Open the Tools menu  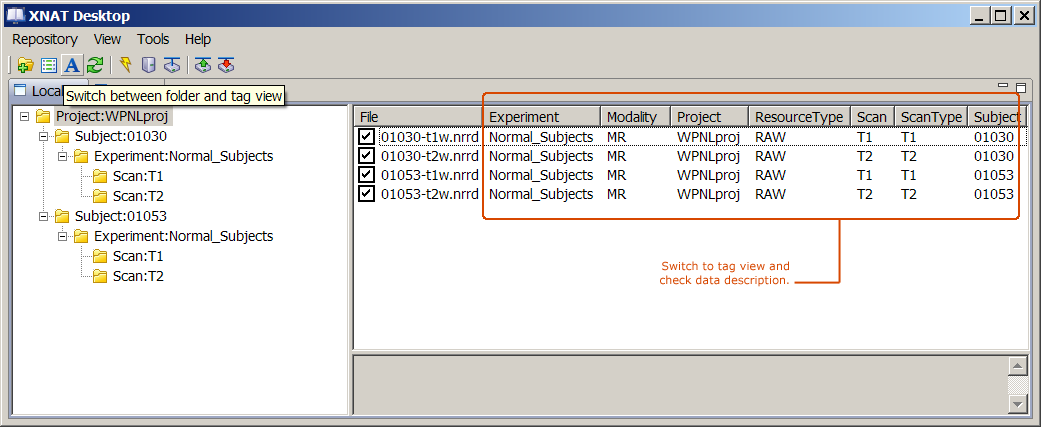[x=153, y=39]
